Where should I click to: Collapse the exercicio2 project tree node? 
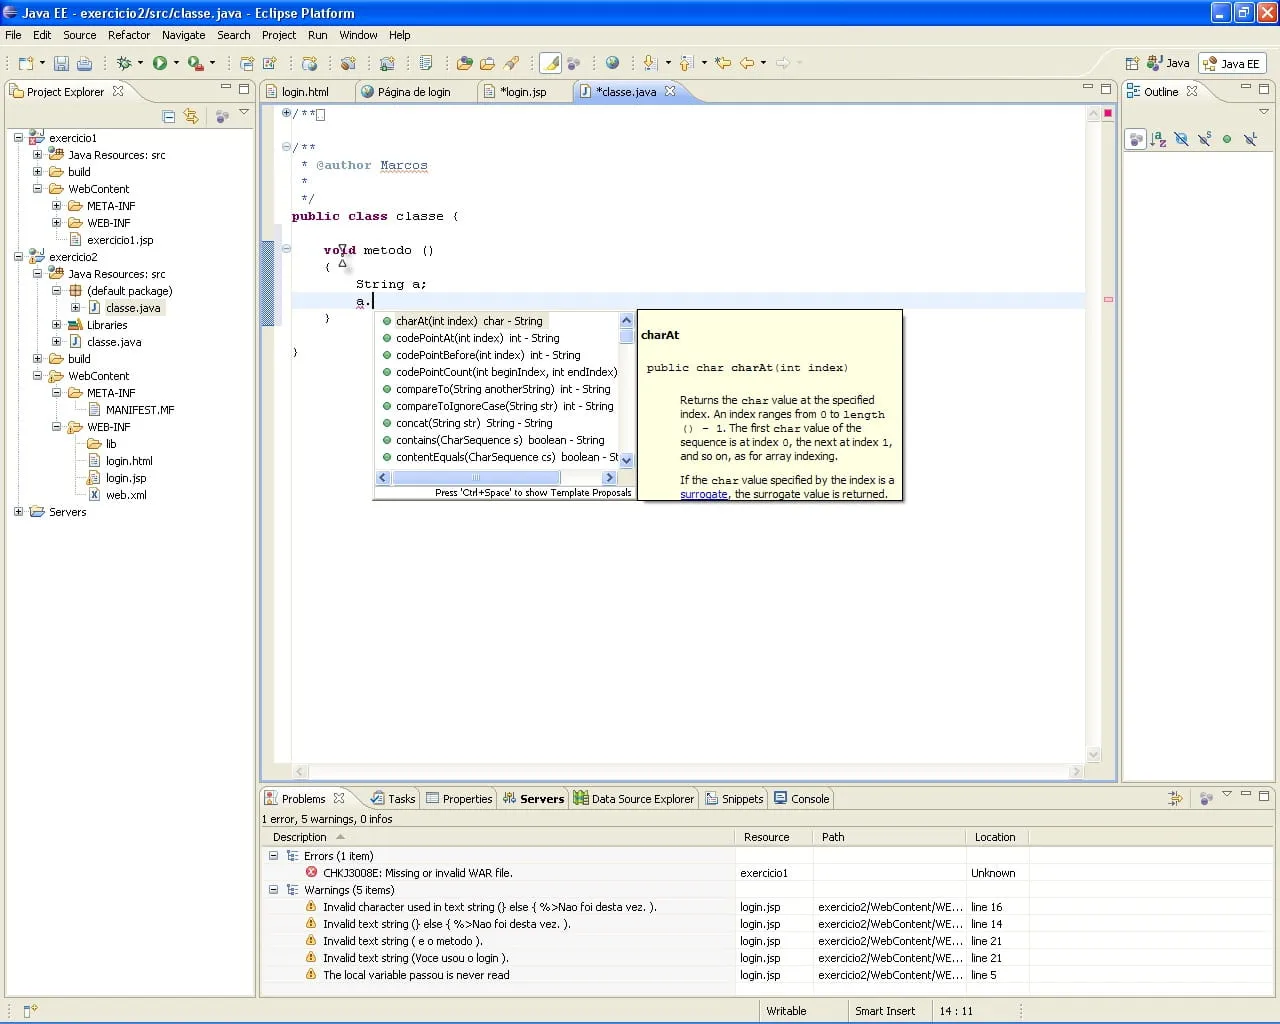click(x=19, y=257)
